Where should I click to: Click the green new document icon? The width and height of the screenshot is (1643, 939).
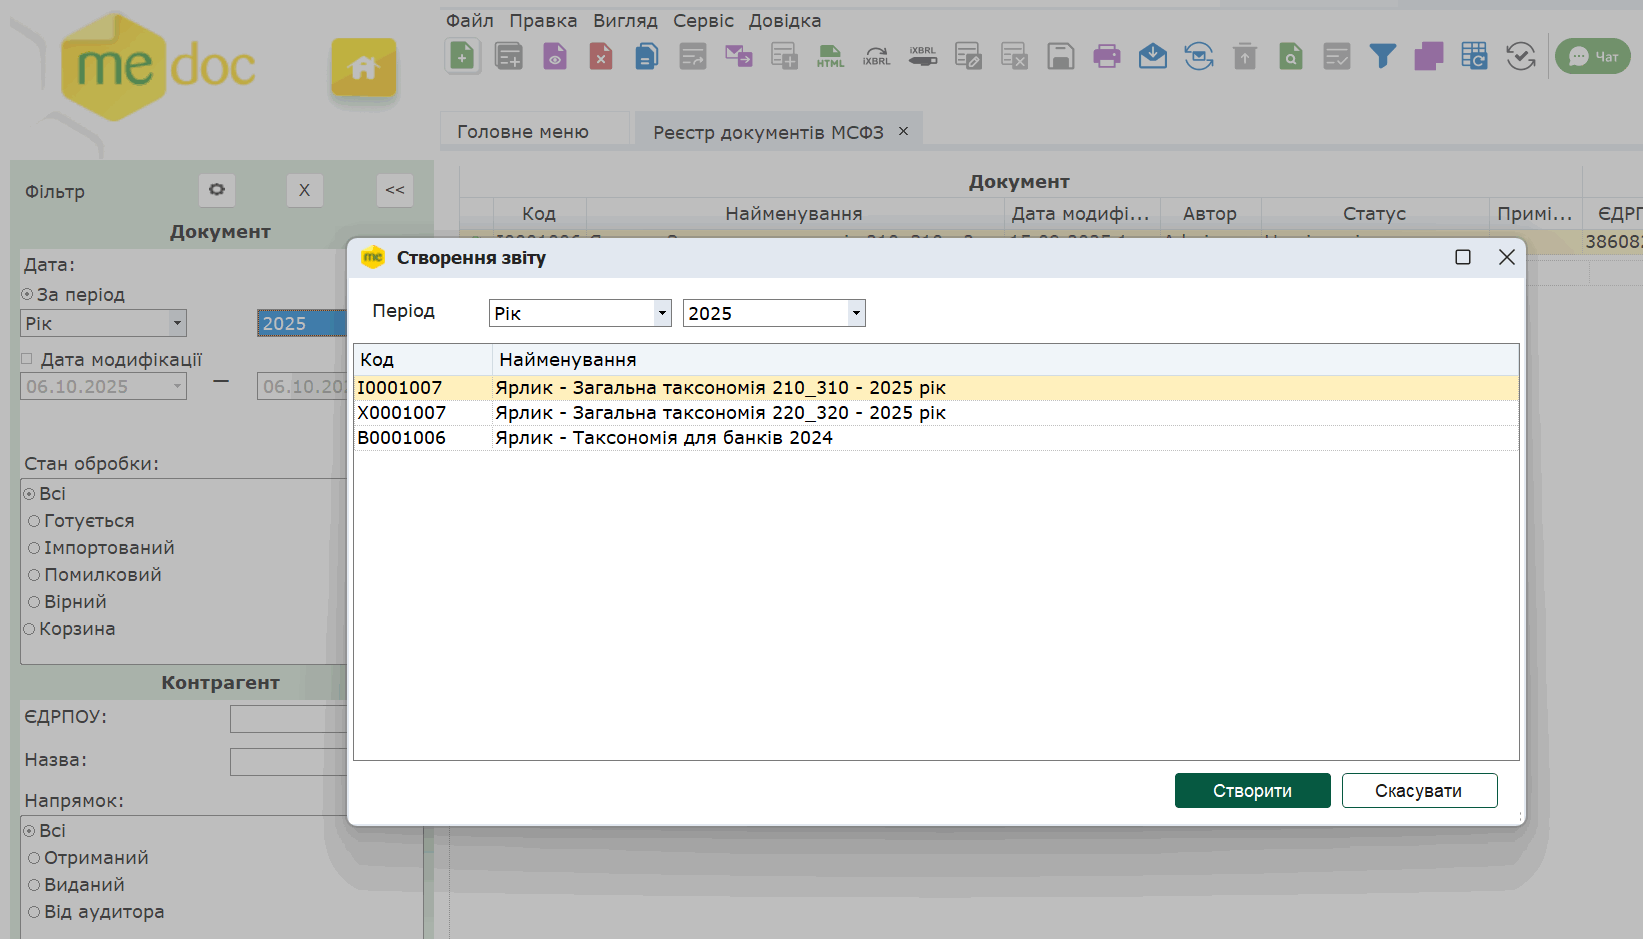pos(462,57)
